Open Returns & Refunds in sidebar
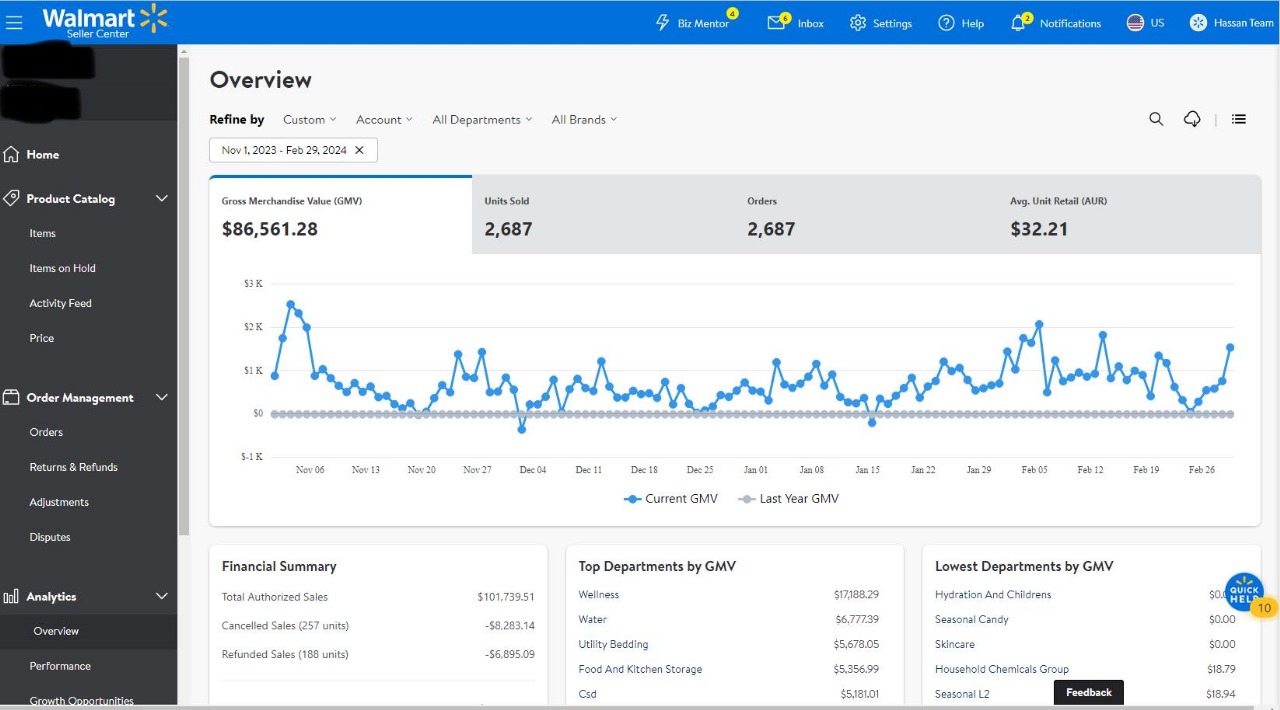The height and width of the screenshot is (710, 1280). 73,467
